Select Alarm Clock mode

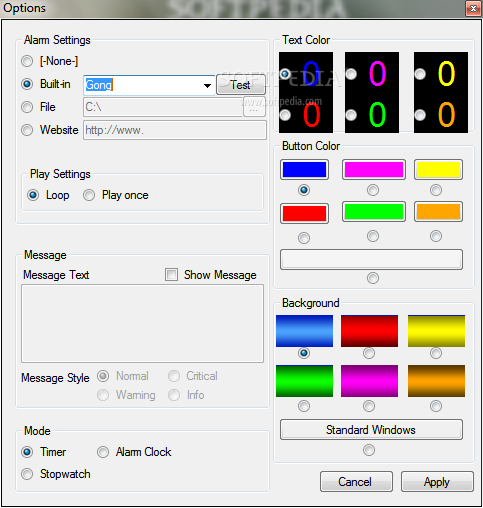point(103,452)
